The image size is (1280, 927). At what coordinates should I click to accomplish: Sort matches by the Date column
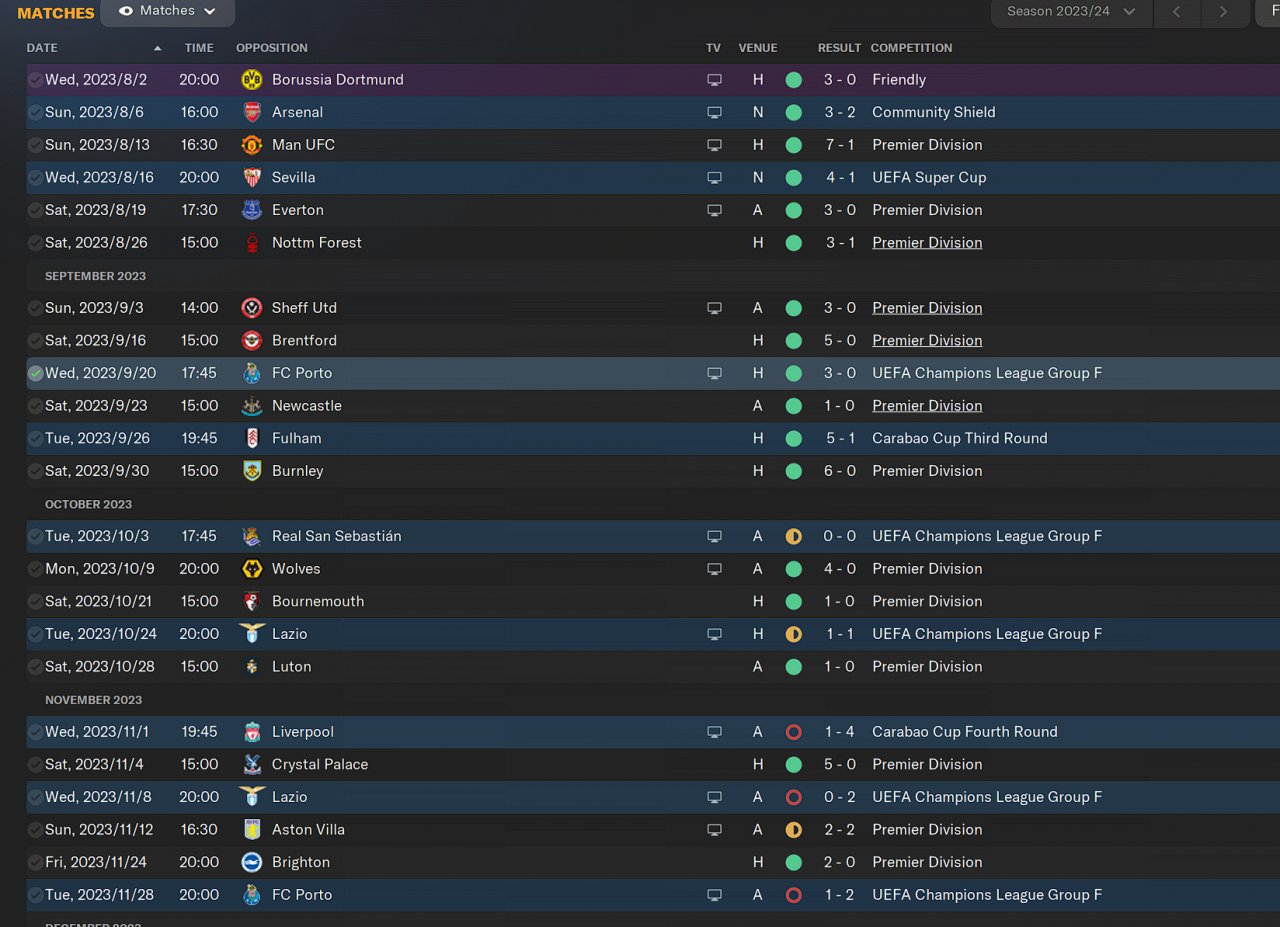pos(42,48)
